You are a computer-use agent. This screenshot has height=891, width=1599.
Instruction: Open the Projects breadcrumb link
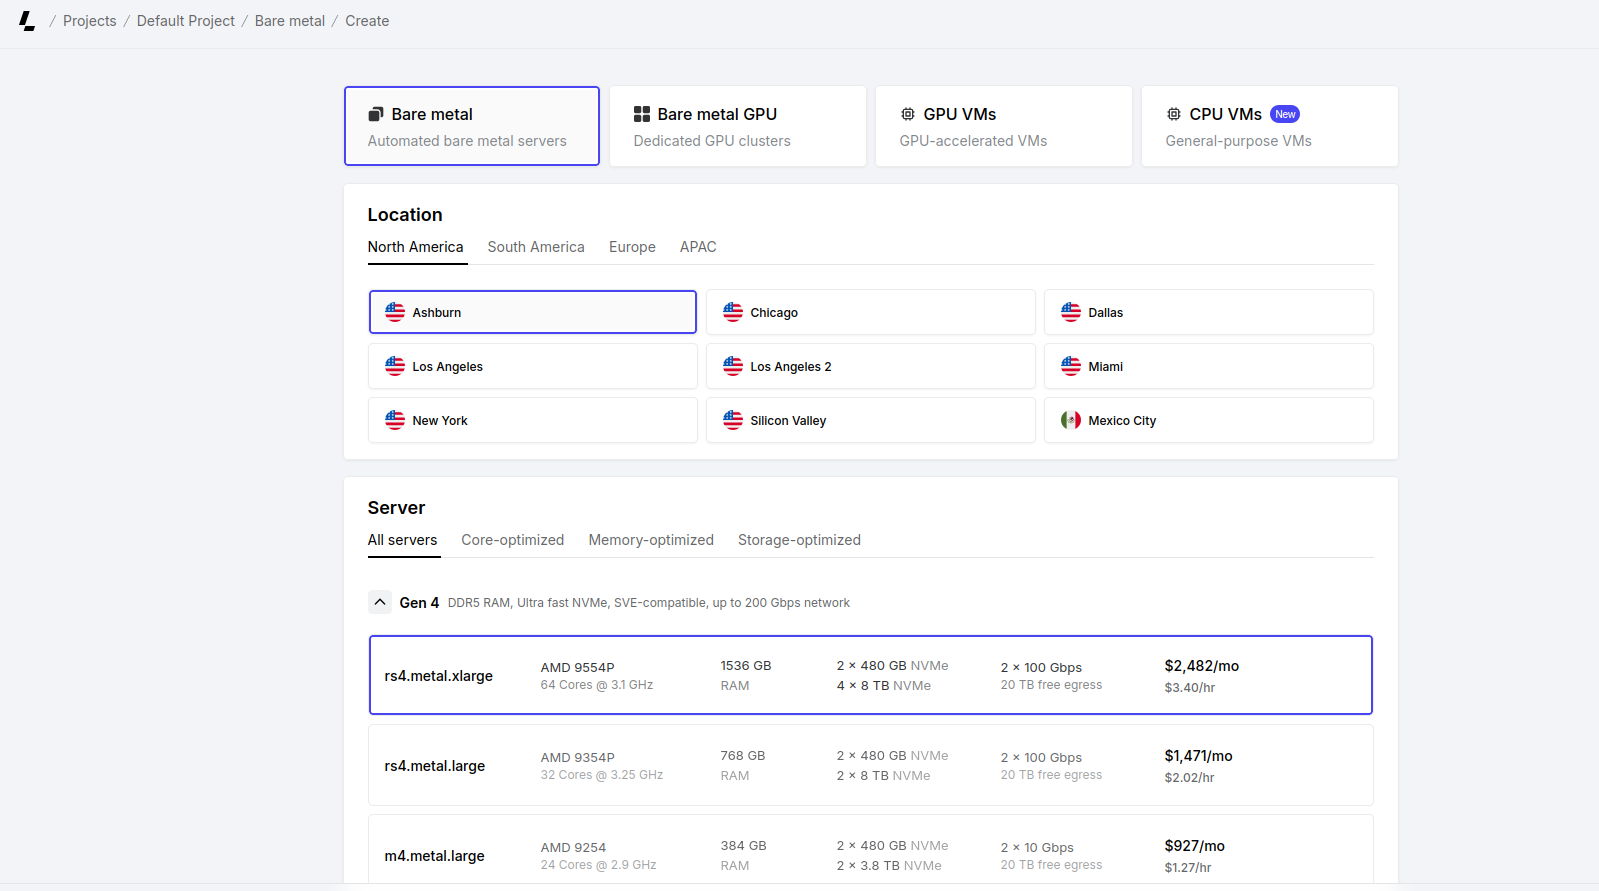pyautogui.click(x=89, y=21)
